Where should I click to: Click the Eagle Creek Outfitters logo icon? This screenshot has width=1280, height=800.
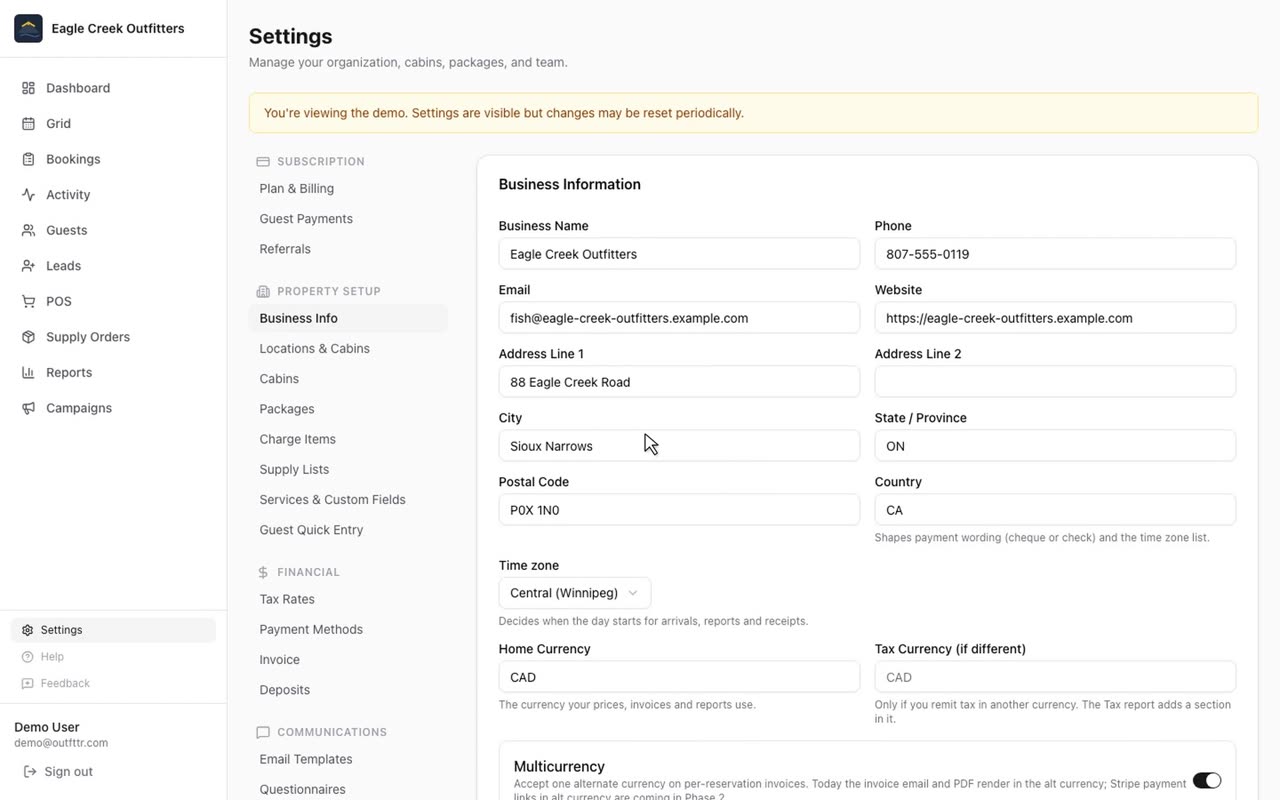28,28
